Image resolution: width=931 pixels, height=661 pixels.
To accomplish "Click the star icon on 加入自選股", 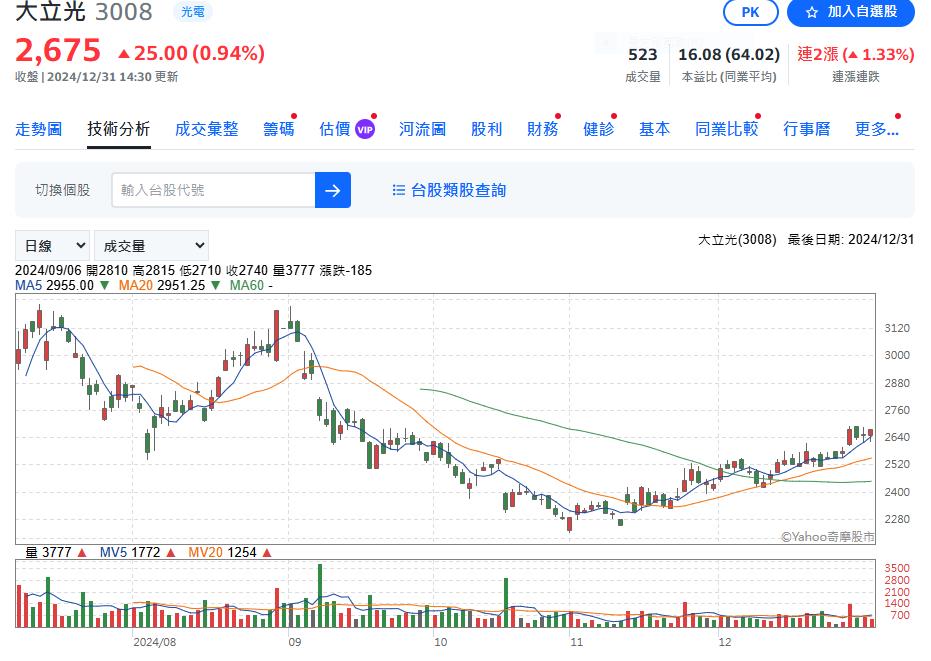I will pos(812,12).
